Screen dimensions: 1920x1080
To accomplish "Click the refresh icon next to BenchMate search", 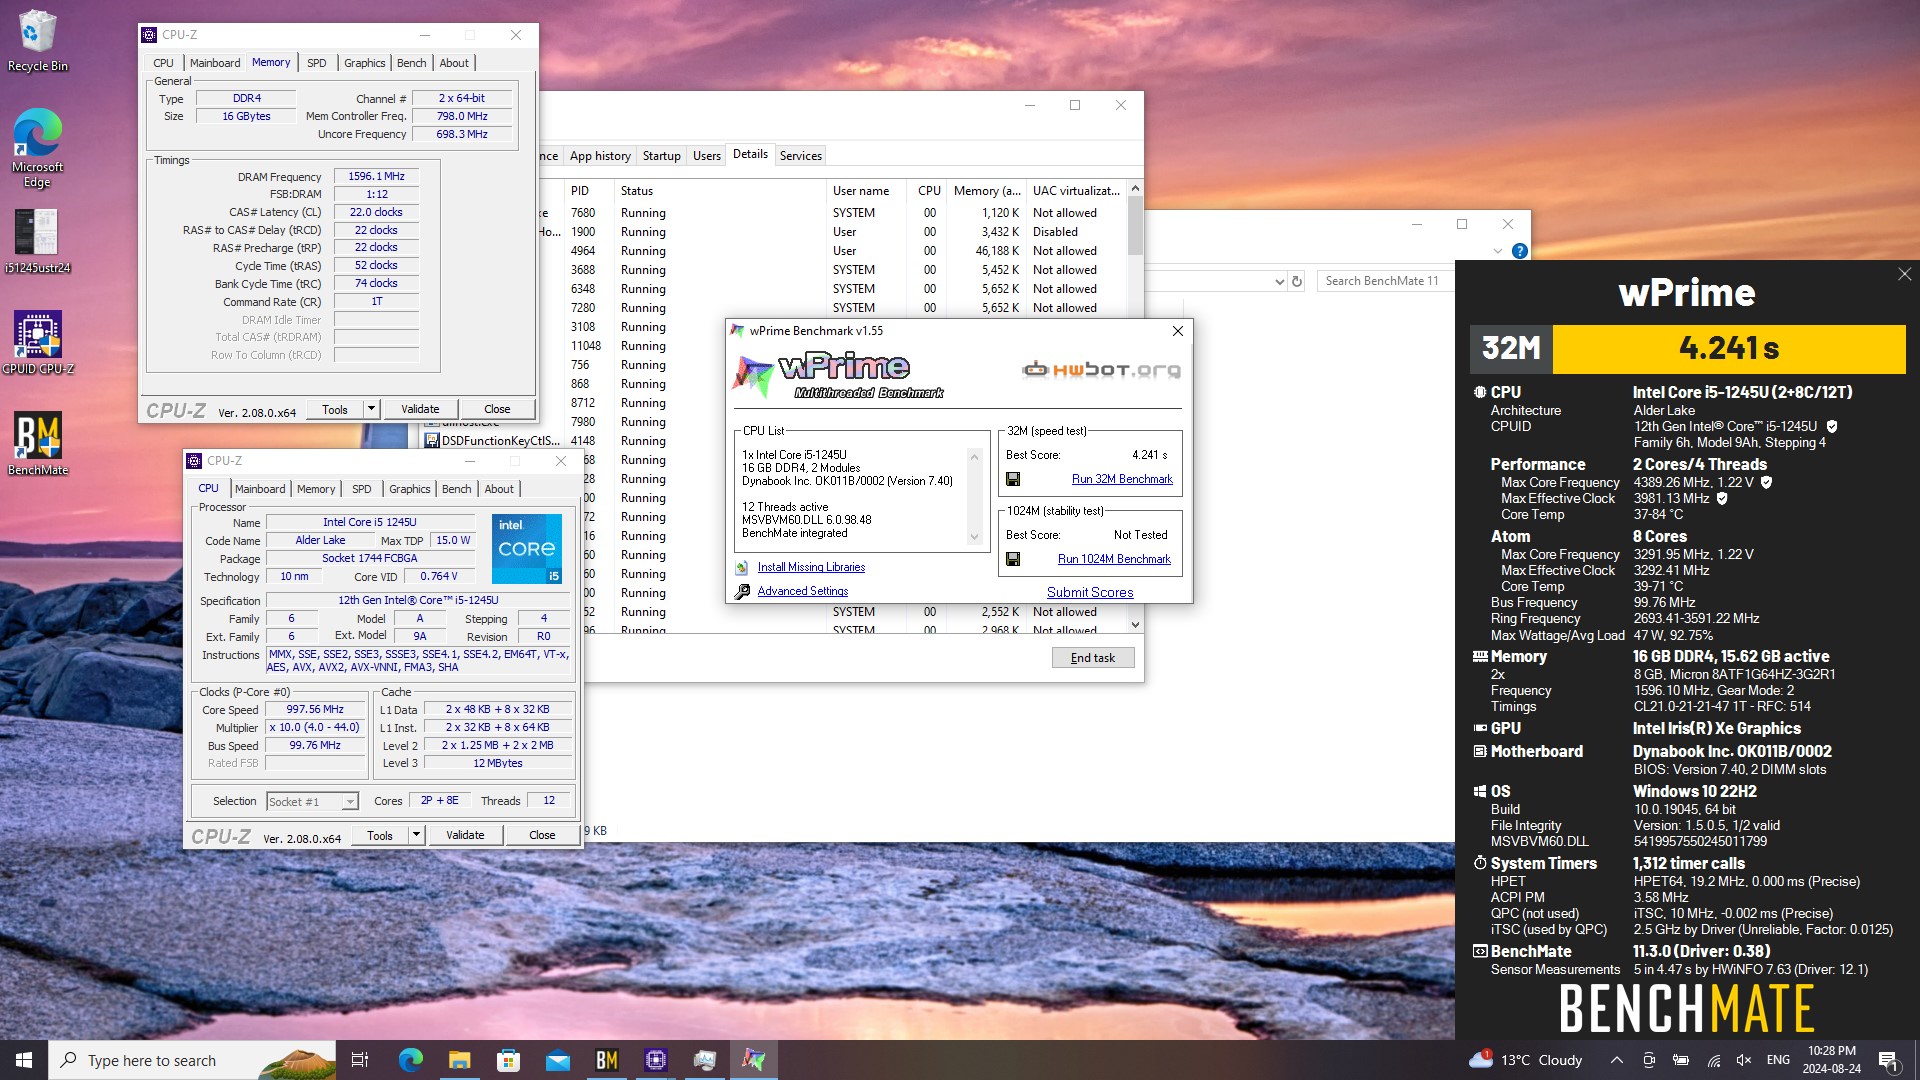I will tap(1297, 281).
